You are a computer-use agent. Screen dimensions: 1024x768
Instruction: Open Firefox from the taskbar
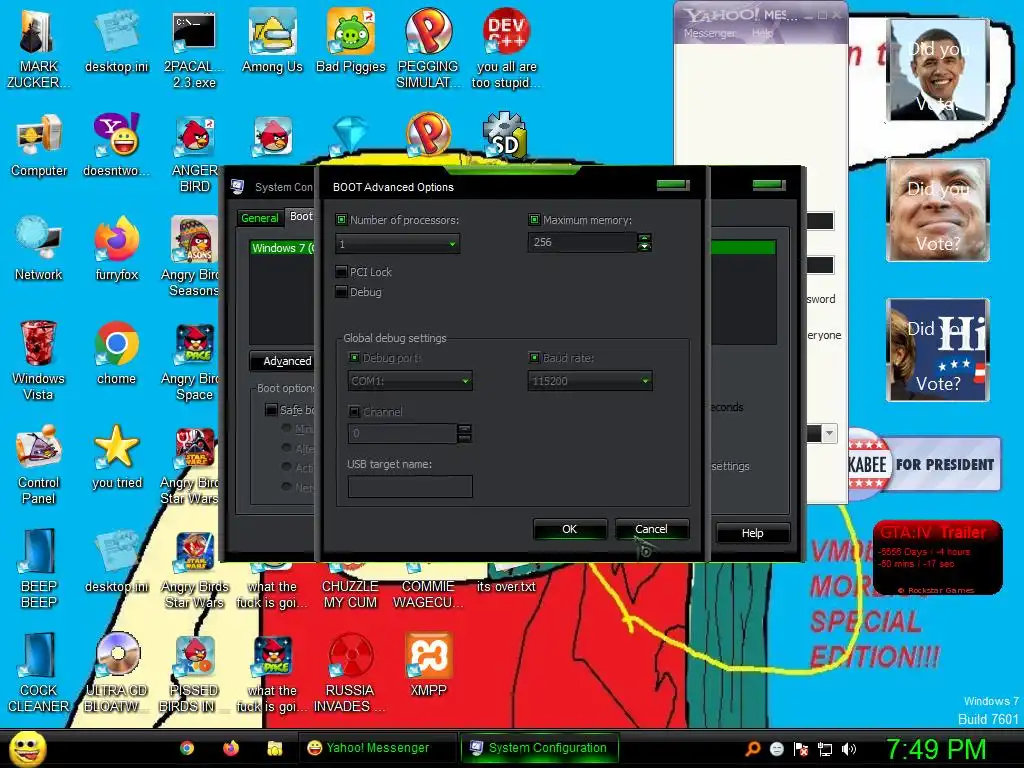click(231, 748)
